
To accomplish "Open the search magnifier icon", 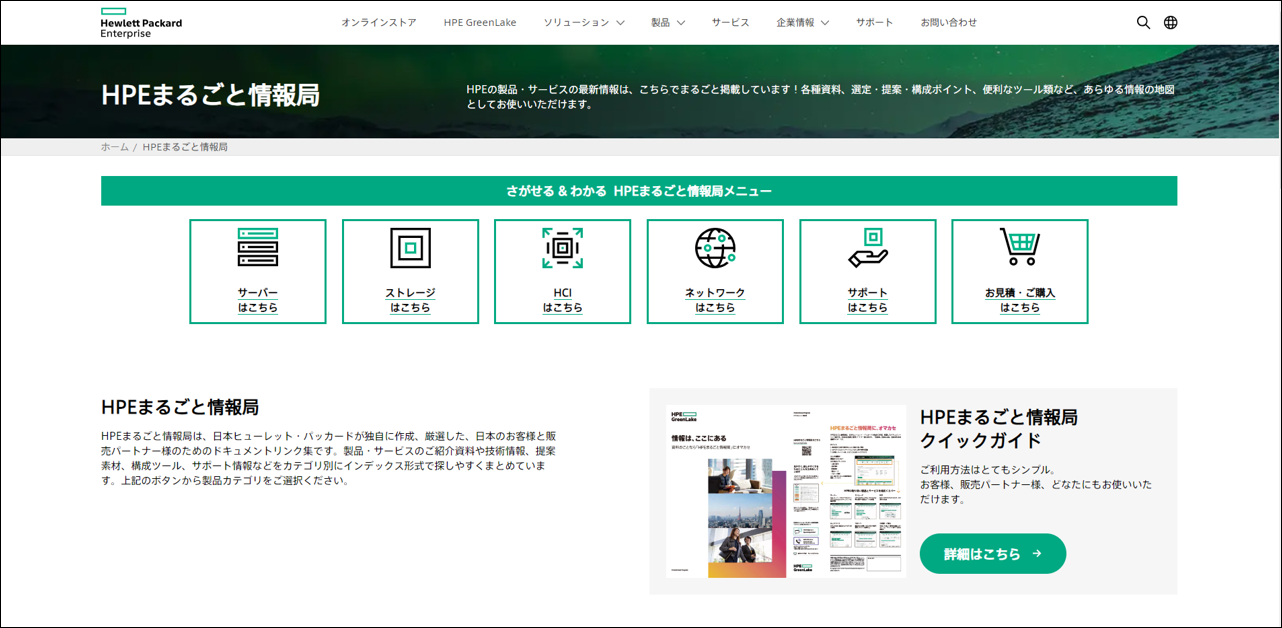I will coord(1144,22).
